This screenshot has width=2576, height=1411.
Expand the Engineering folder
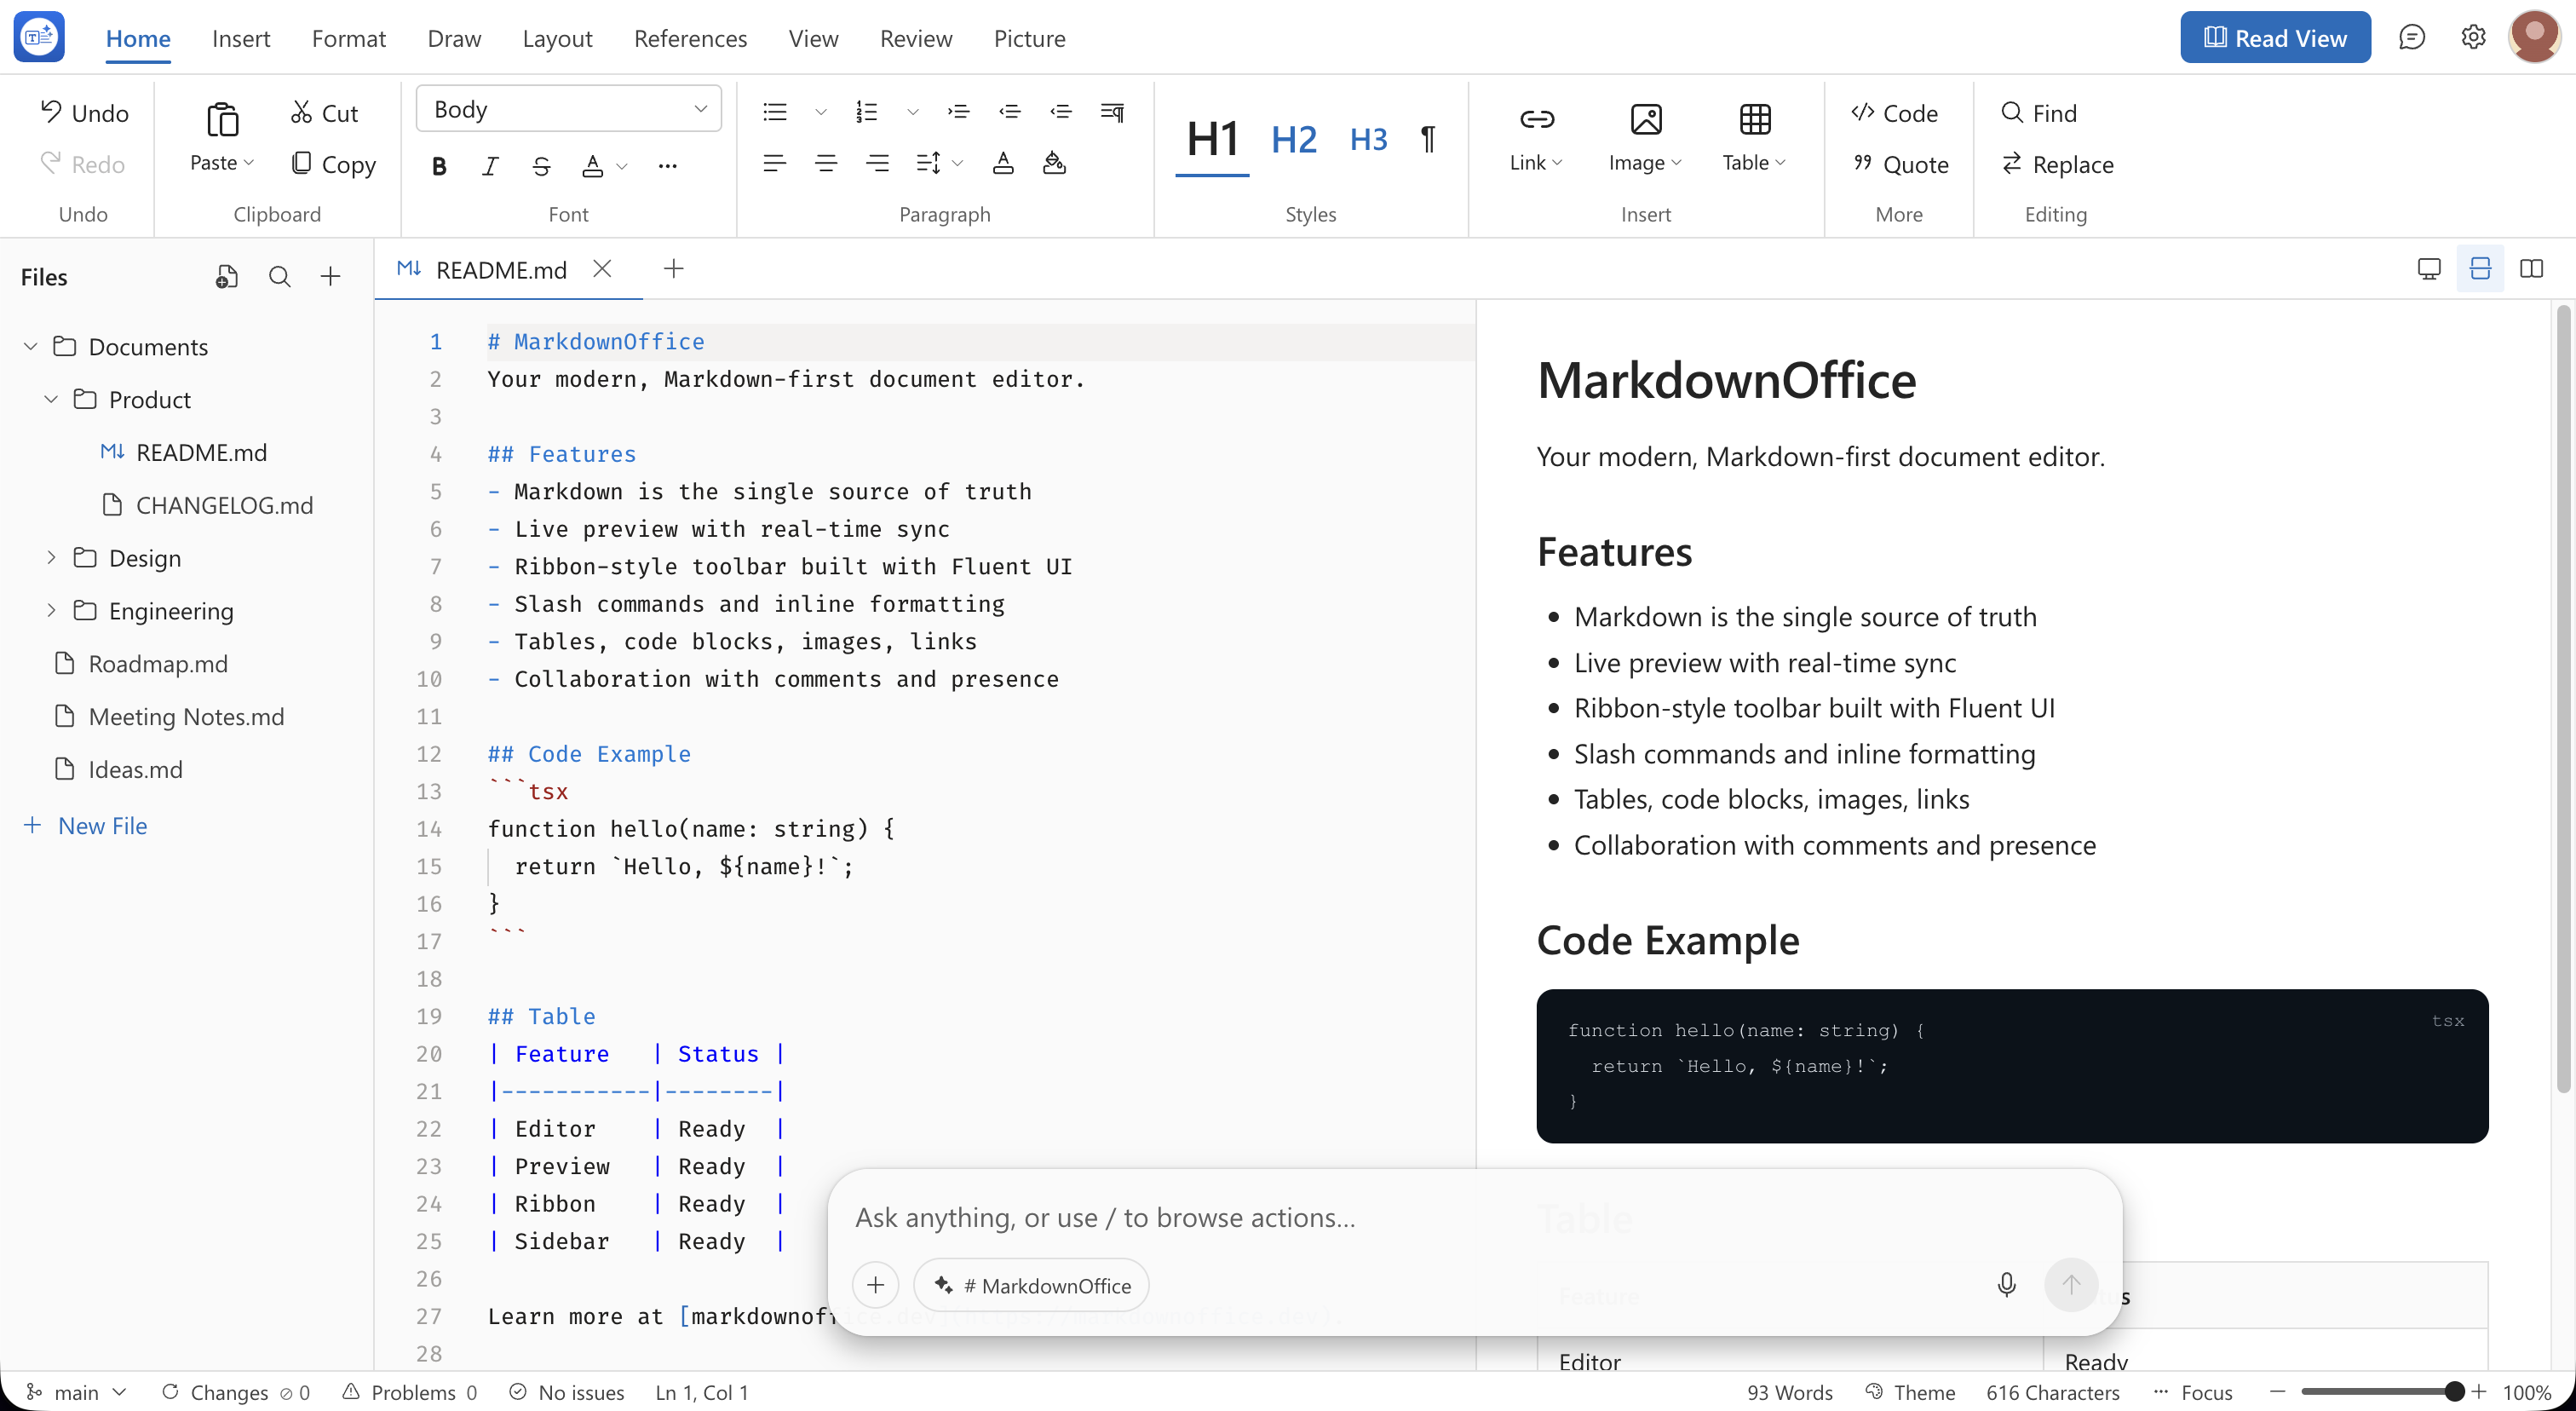click(x=51, y=610)
